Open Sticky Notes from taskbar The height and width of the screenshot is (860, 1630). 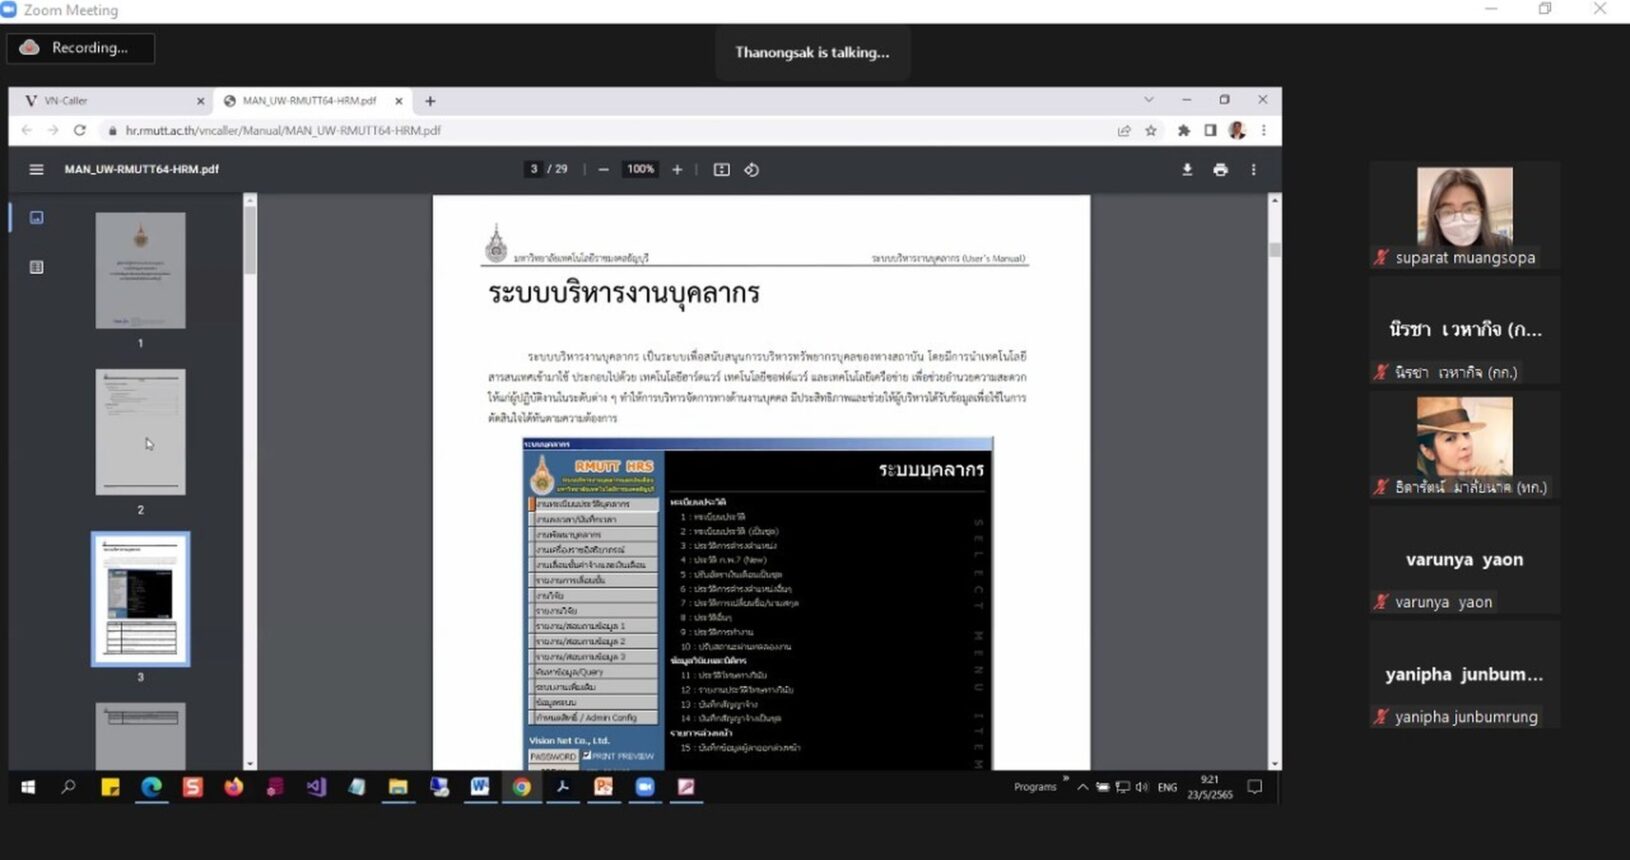point(110,787)
